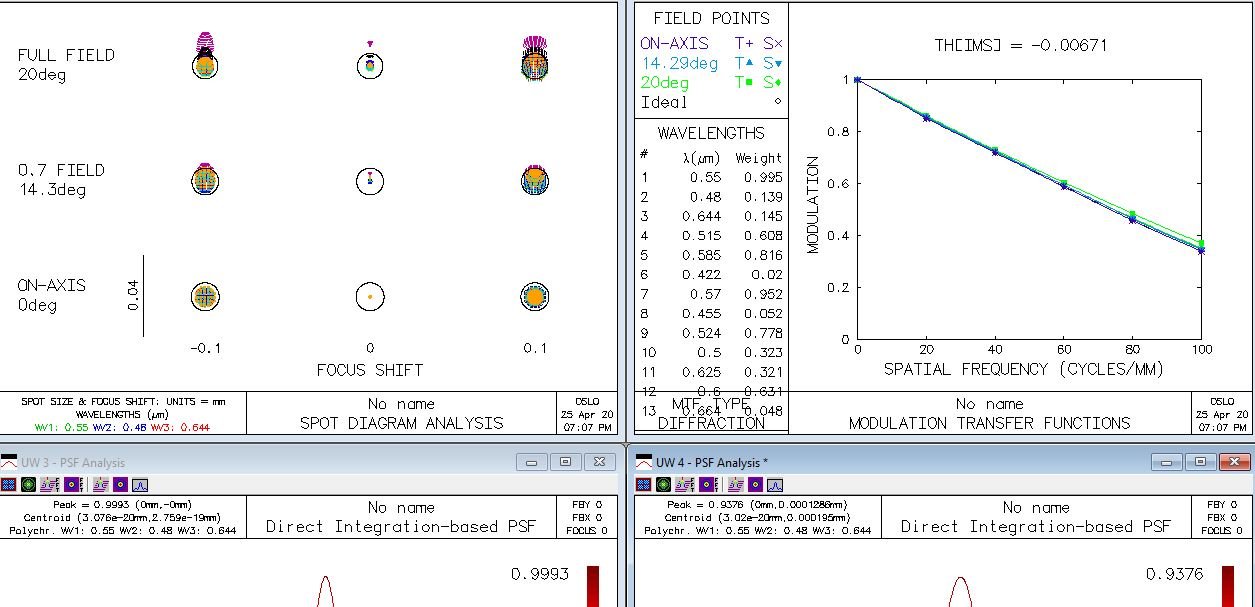The height and width of the screenshot is (607, 1255).
Task: Select green circular wavefront icon in UW 4
Action: (x=663, y=484)
